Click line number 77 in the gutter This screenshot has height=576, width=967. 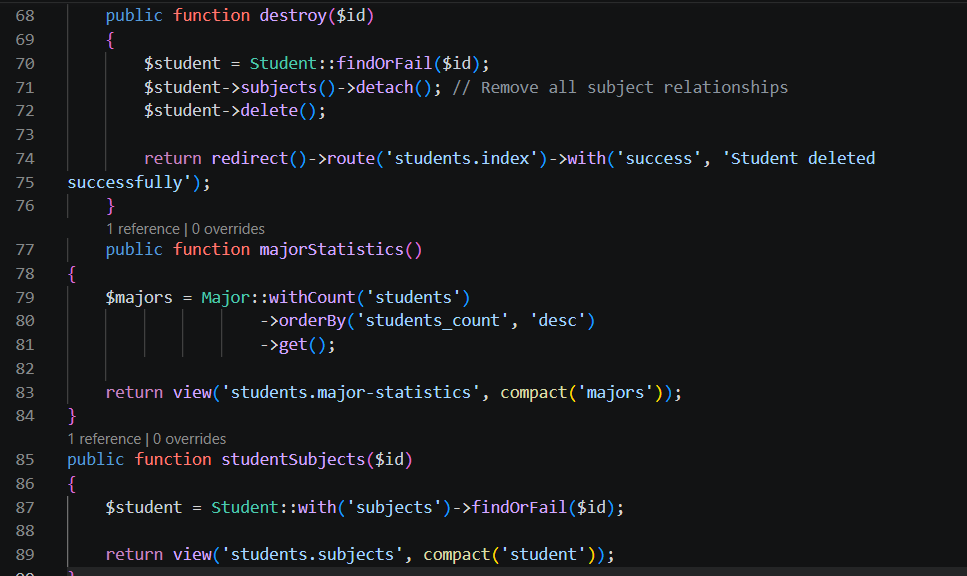(x=25, y=250)
